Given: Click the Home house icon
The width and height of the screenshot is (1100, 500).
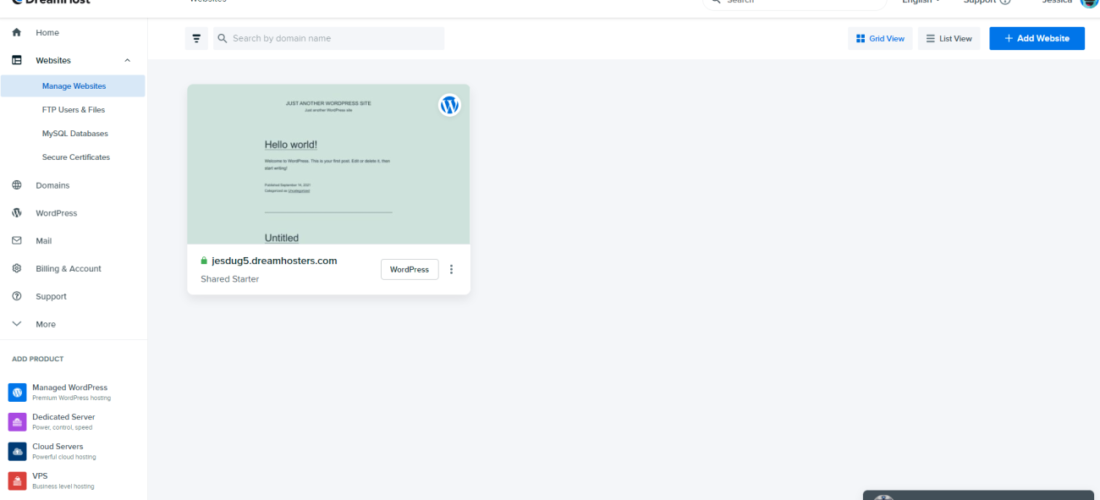Looking at the screenshot, I should (x=17, y=32).
